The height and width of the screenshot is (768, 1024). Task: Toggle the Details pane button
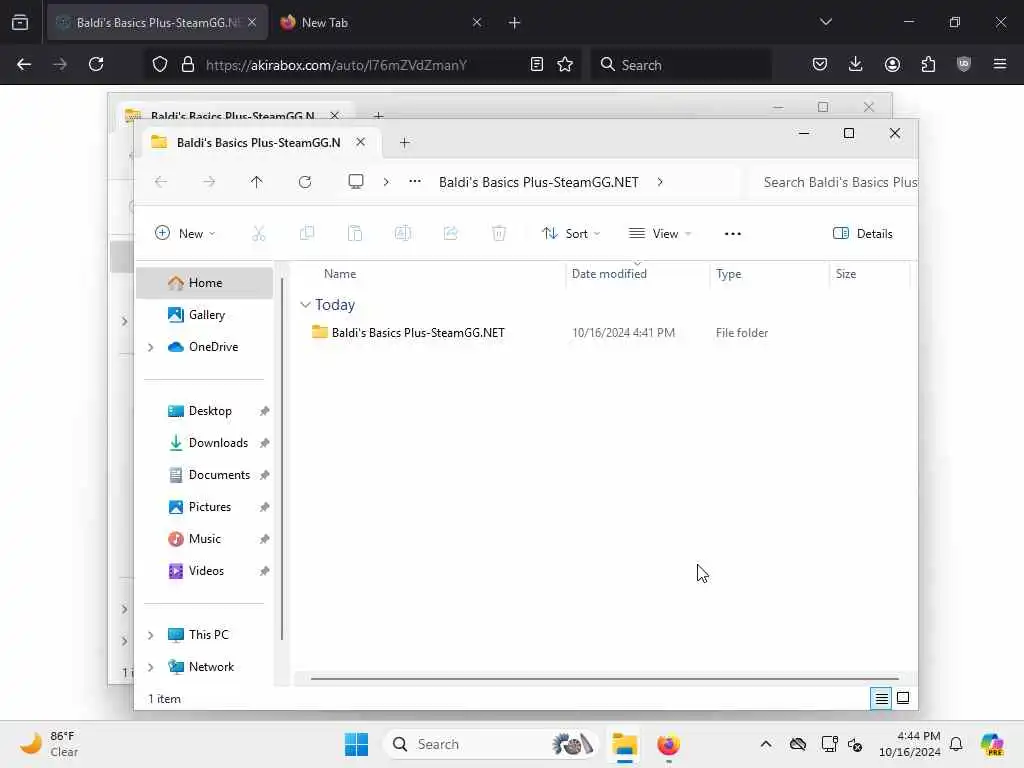(x=863, y=233)
